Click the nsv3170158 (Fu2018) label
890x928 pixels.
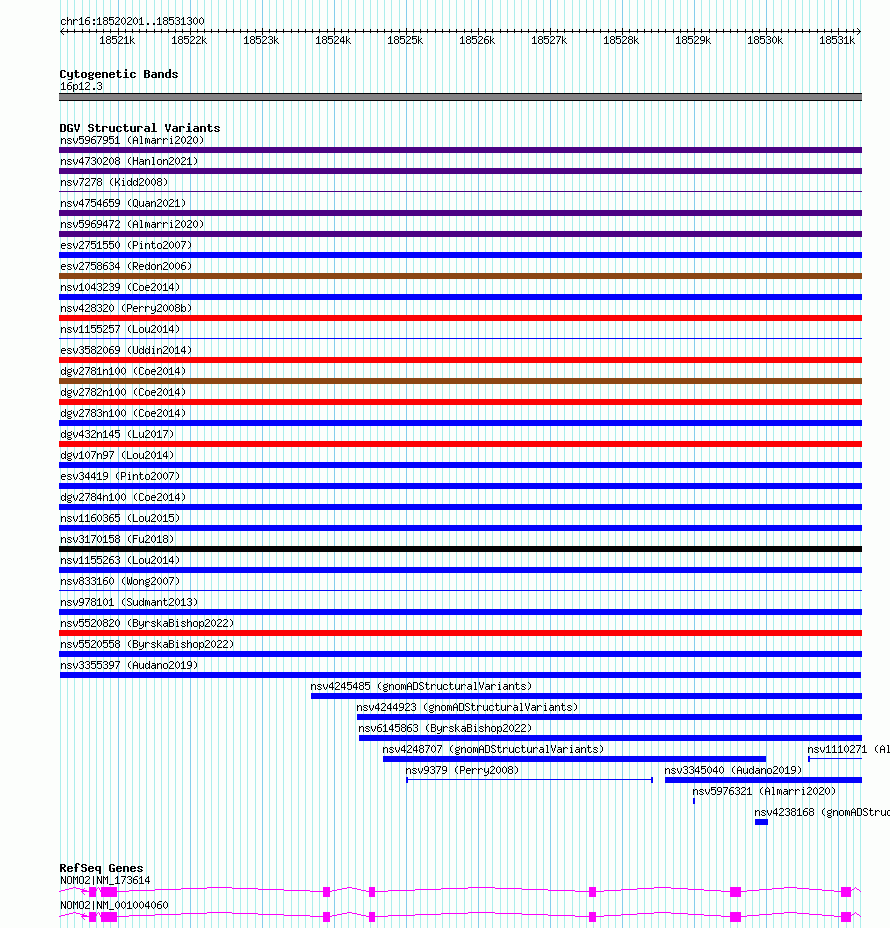tap(117, 539)
